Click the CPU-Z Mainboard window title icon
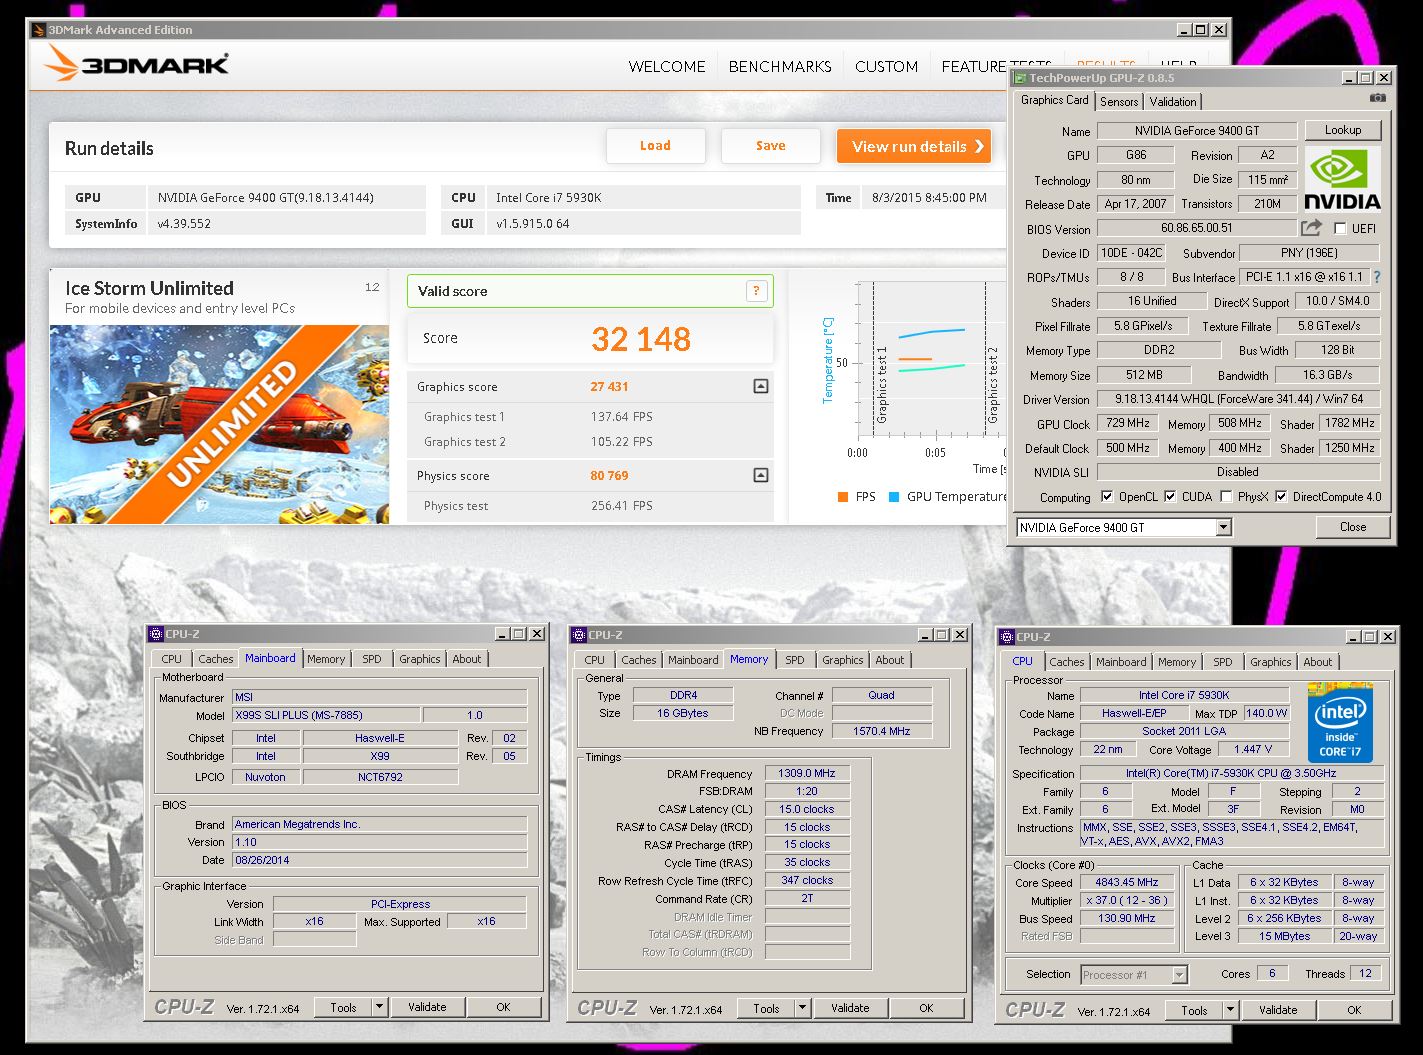Viewport: 1423px width, 1055px height. 156,634
